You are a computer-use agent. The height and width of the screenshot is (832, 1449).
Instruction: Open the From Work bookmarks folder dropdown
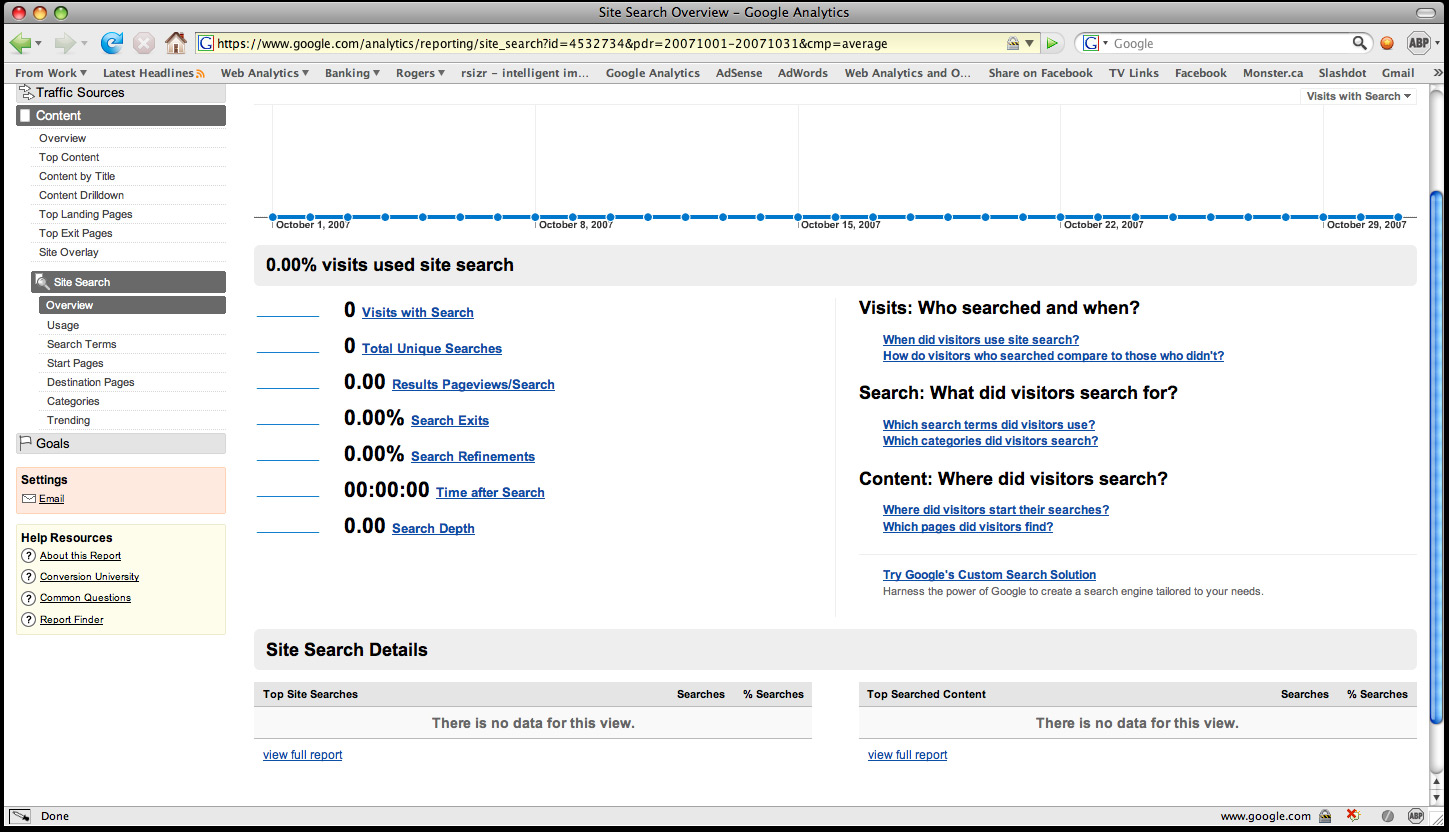point(50,73)
